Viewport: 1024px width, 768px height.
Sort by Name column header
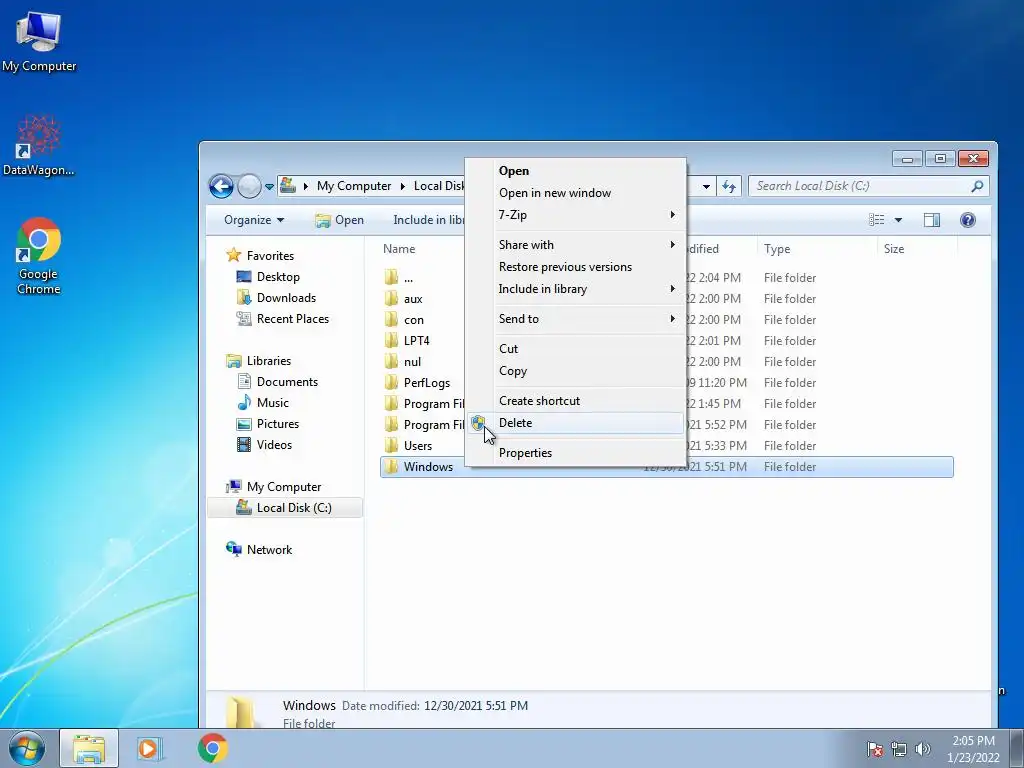click(399, 249)
